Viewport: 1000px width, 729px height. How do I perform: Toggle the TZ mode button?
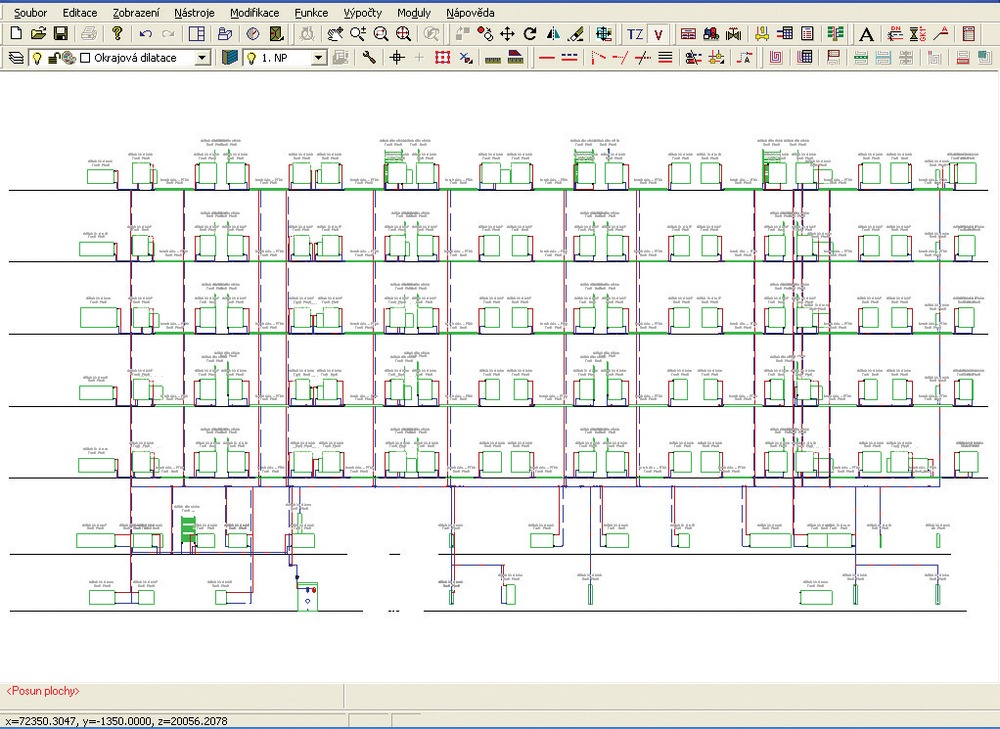pyautogui.click(x=635, y=34)
